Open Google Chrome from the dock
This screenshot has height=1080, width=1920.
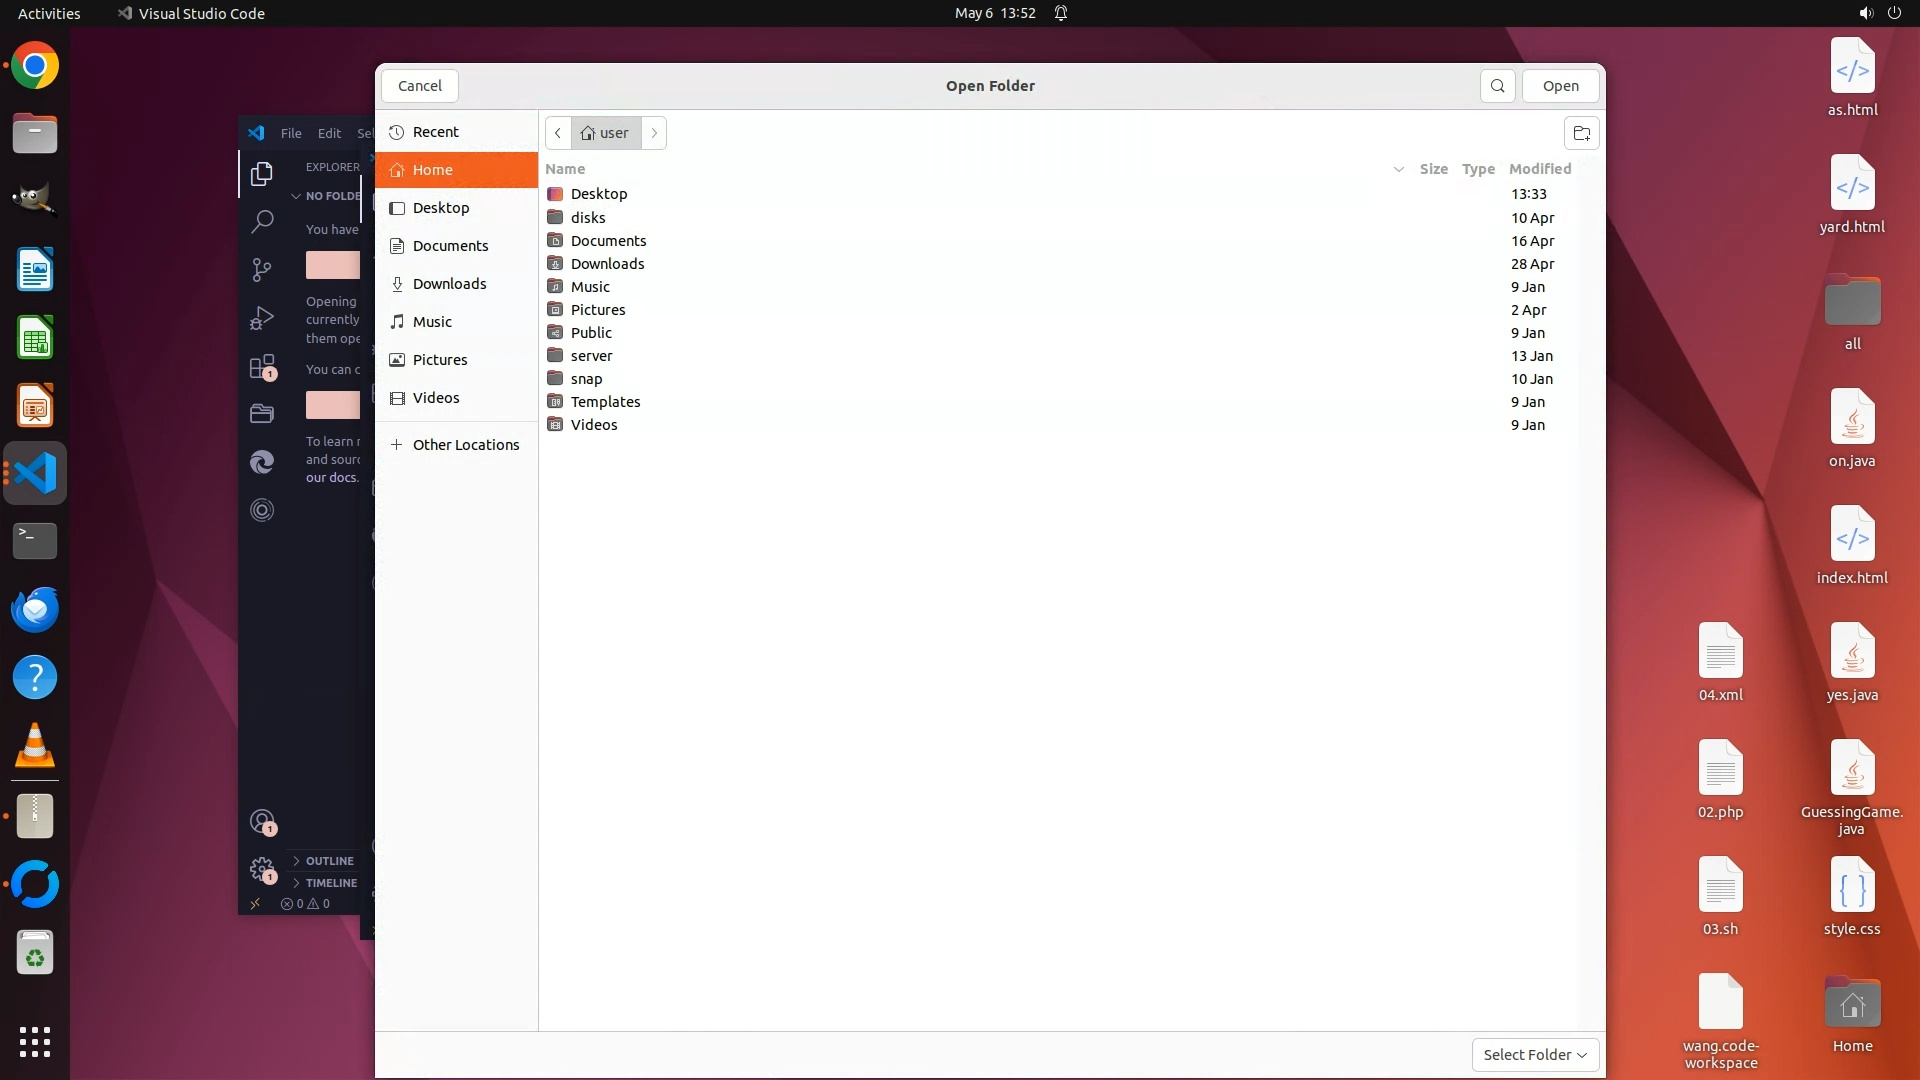coord(35,66)
